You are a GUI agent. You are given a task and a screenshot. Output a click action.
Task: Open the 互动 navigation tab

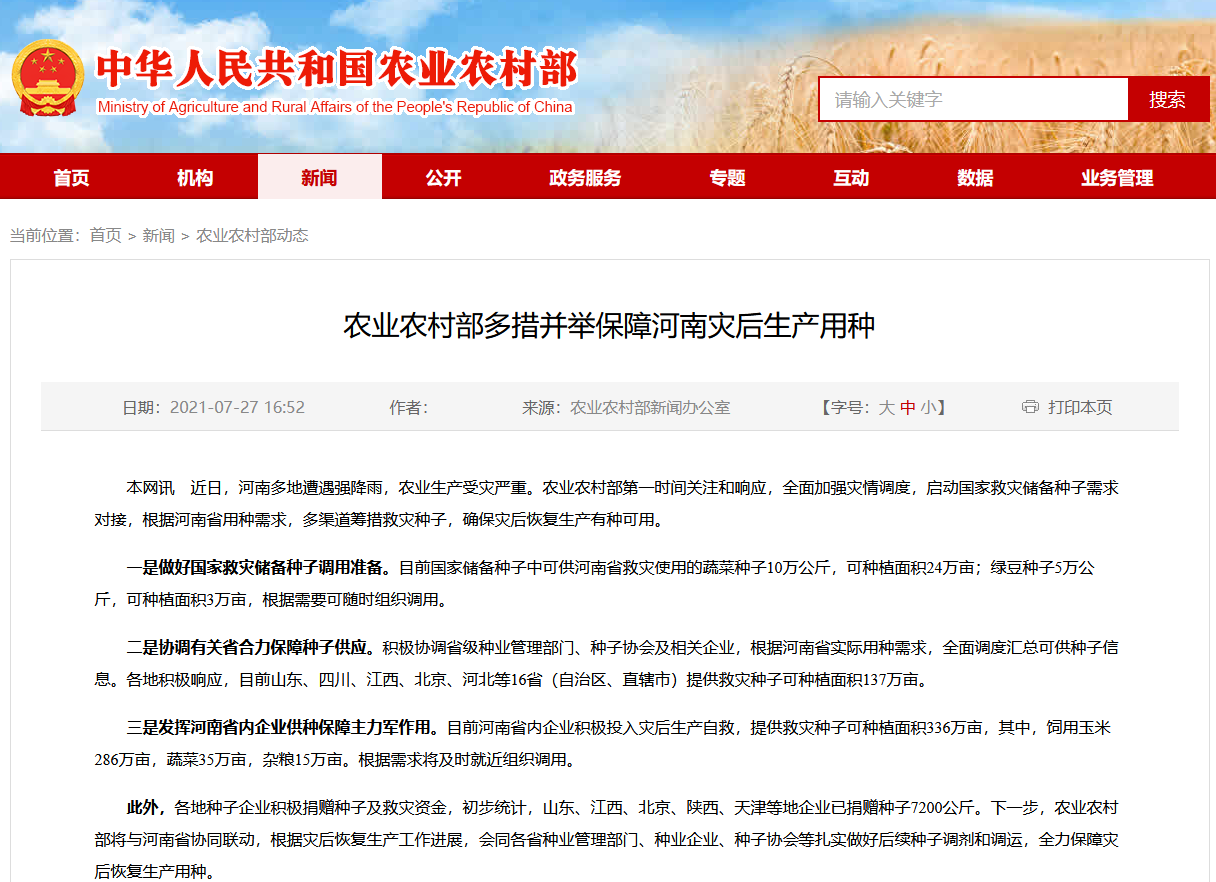[x=851, y=177]
